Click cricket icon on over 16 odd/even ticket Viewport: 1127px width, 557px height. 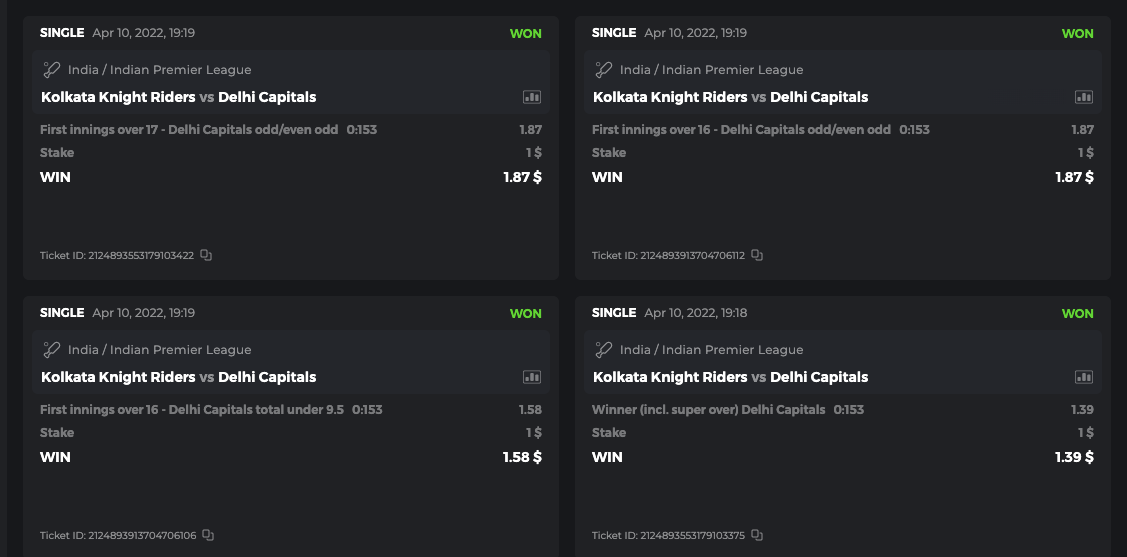(604, 70)
